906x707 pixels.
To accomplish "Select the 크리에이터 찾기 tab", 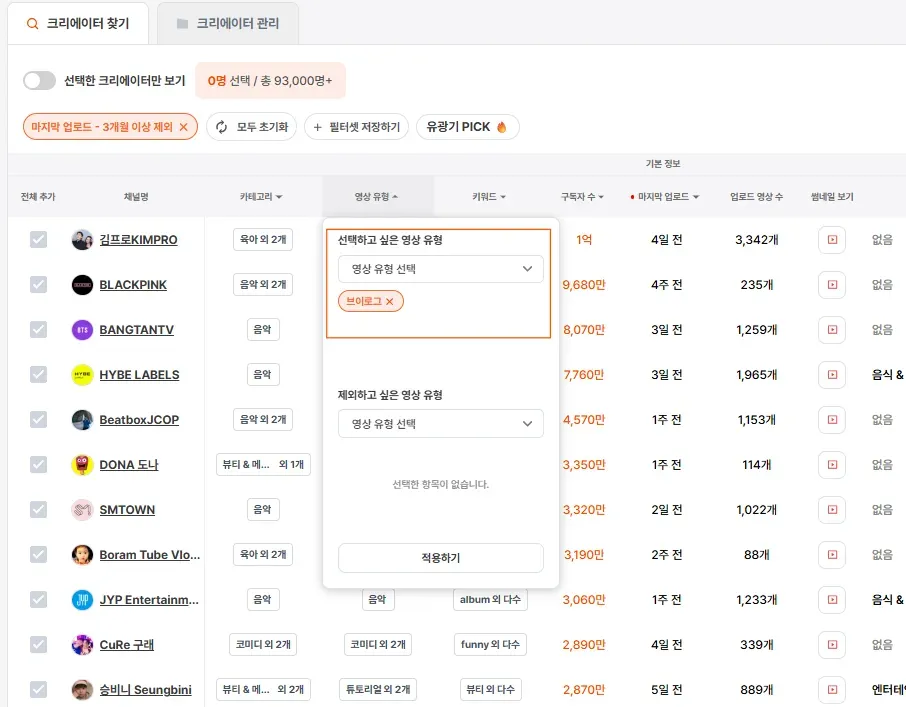I will tap(79, 24).
